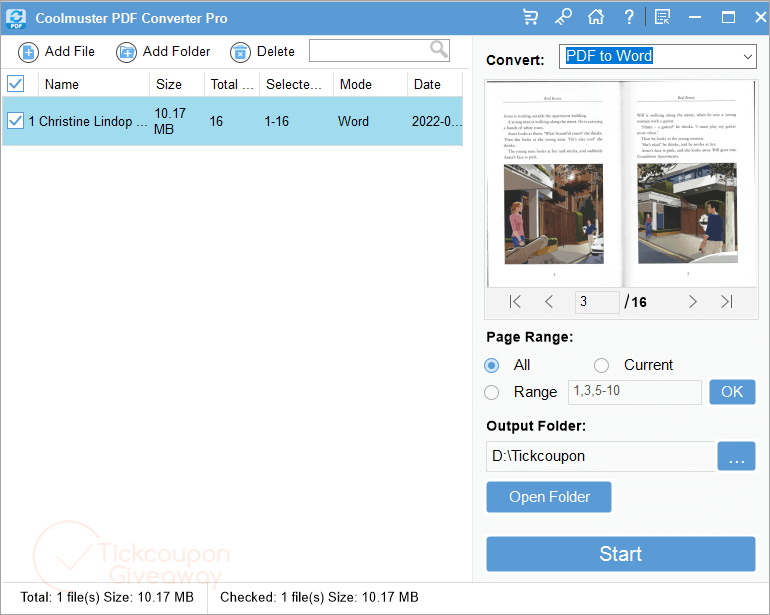Jump to last preview page
The width and height of the screenshot is (770, 615).
[x=727, y=302]
